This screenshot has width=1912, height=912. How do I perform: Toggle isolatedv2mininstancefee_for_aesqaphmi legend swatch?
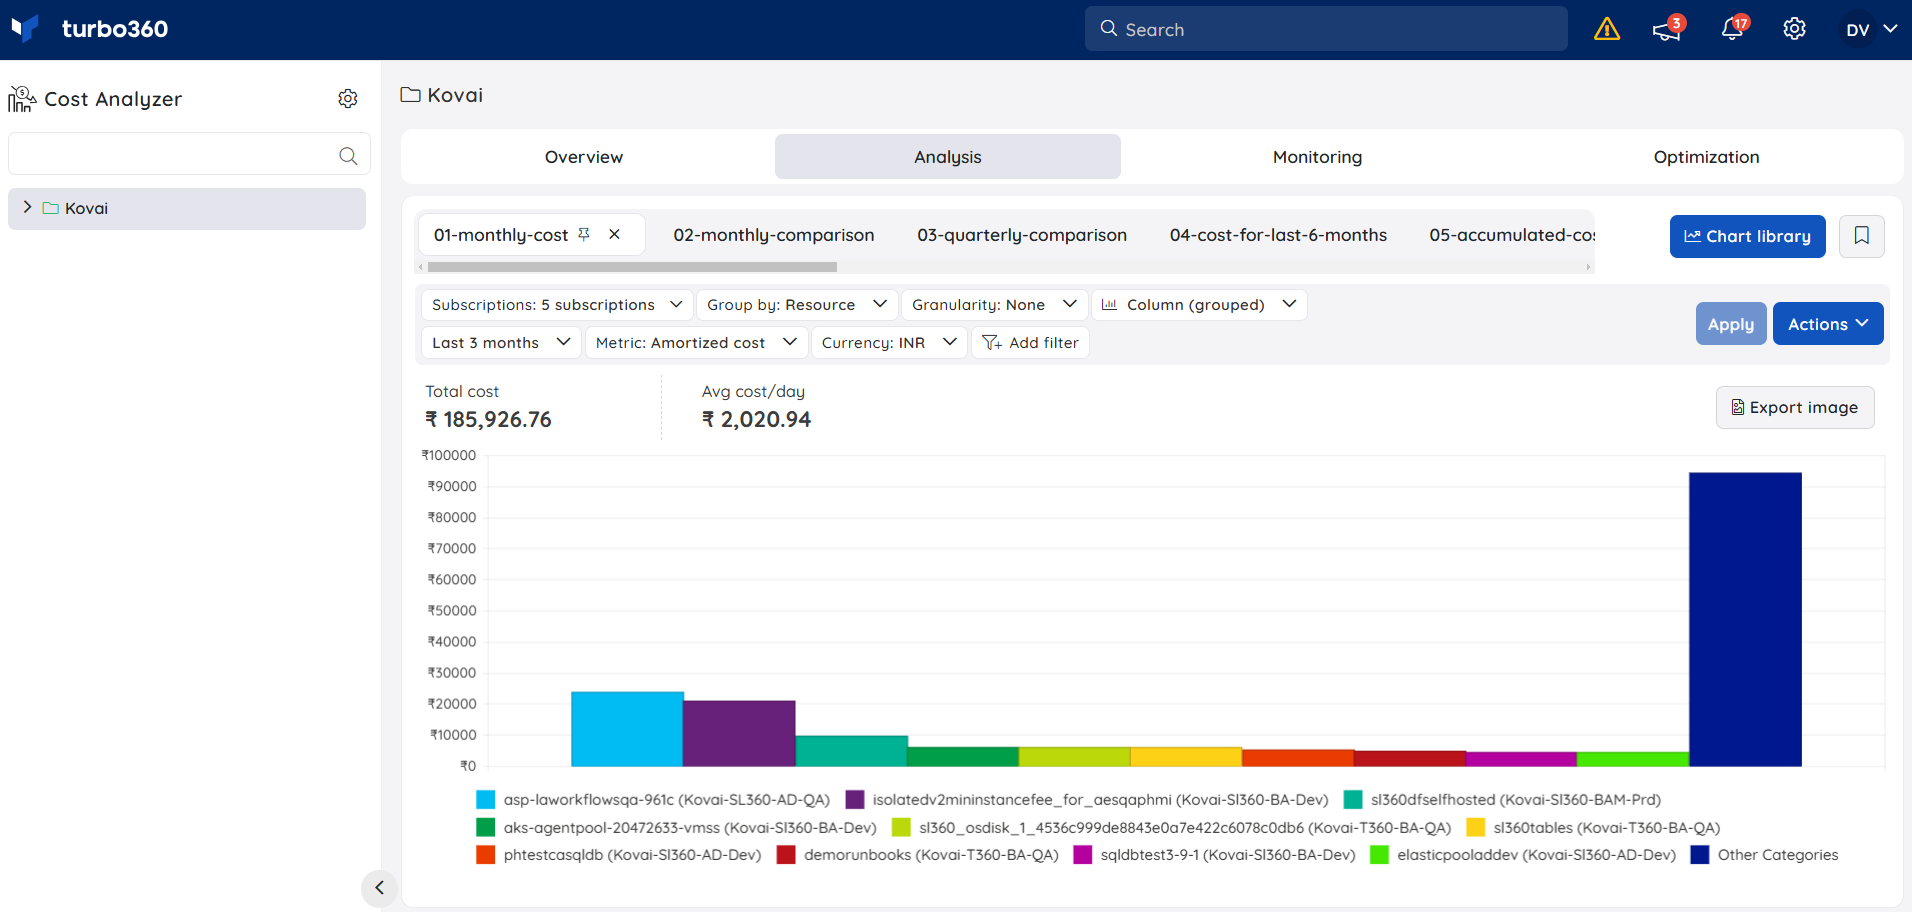855,800
